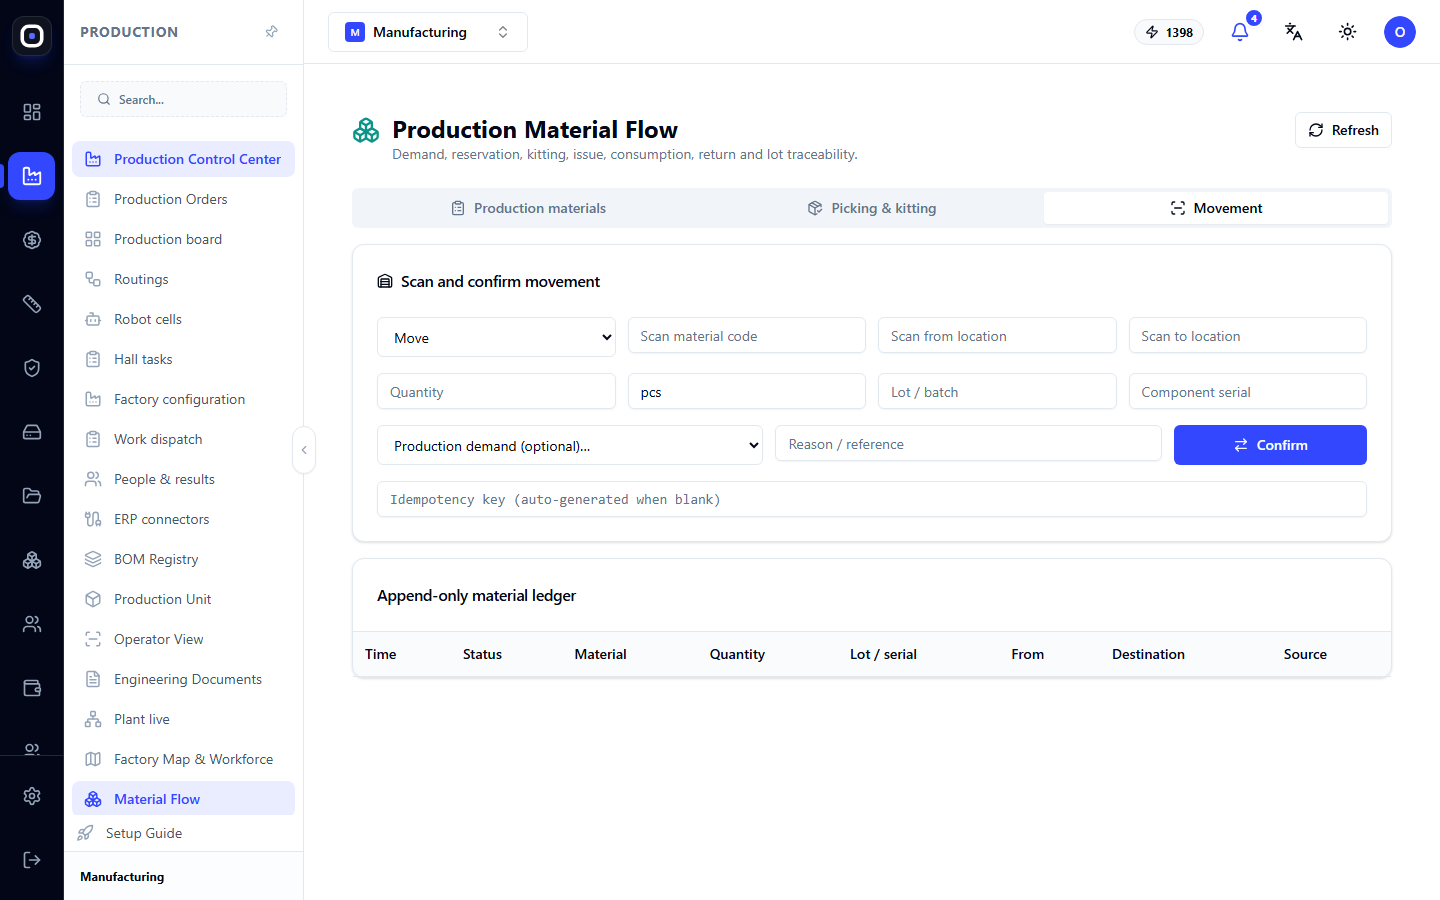Click the app logo at top left
1440x900 pixels.
[x=32, y=36]
